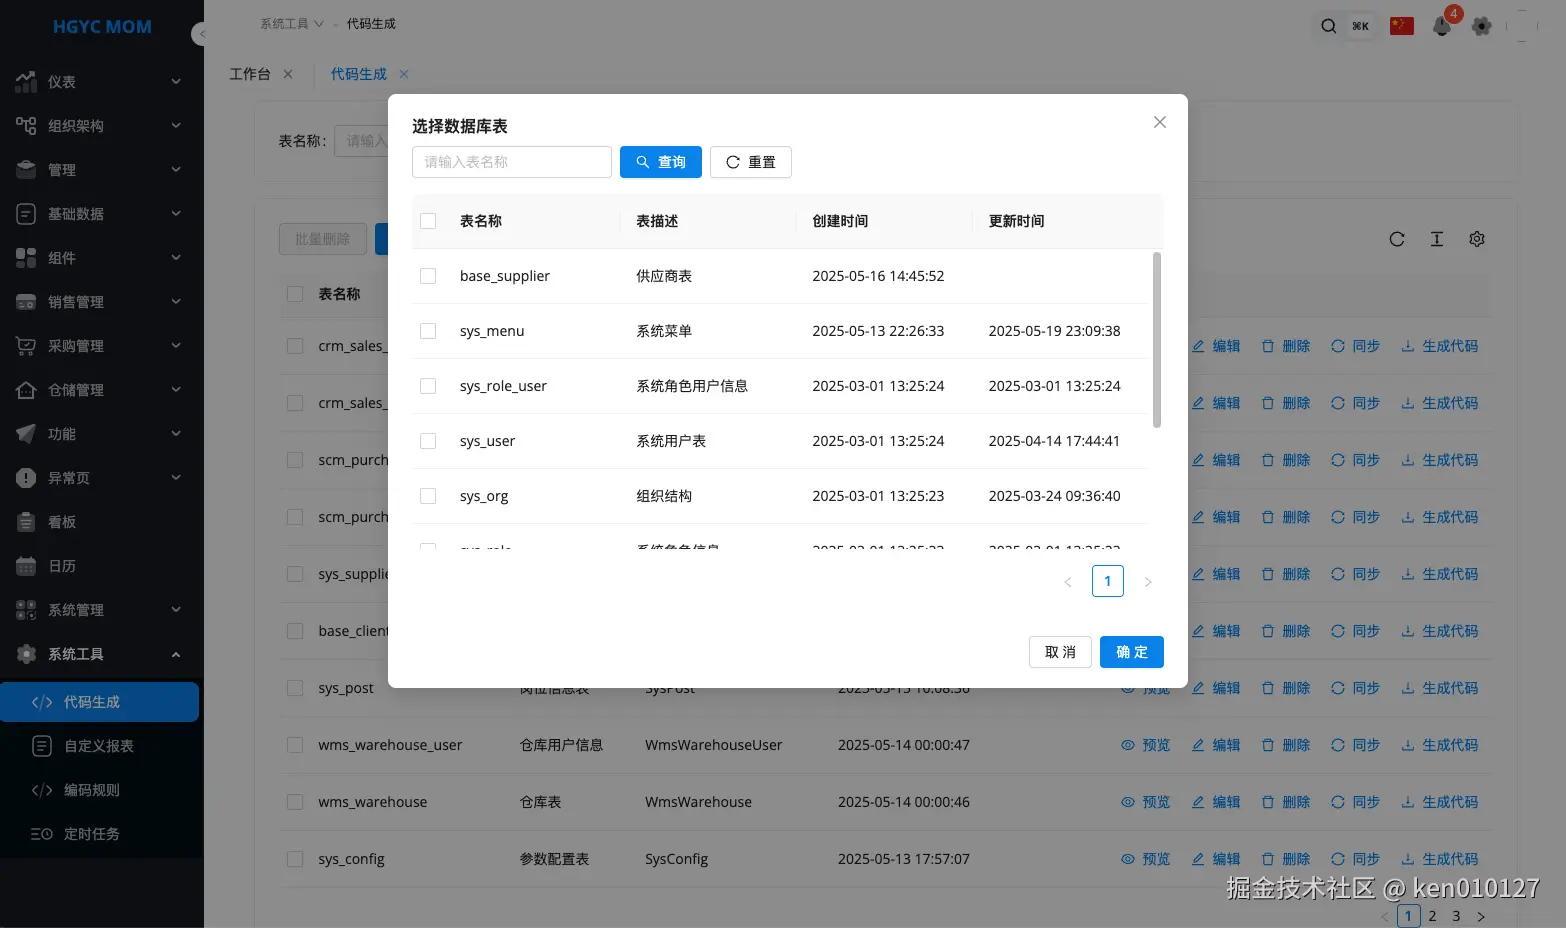Expand the 基础数据 sidebar menu
This screenshot has width=1566, height=928.
point(102,214)
